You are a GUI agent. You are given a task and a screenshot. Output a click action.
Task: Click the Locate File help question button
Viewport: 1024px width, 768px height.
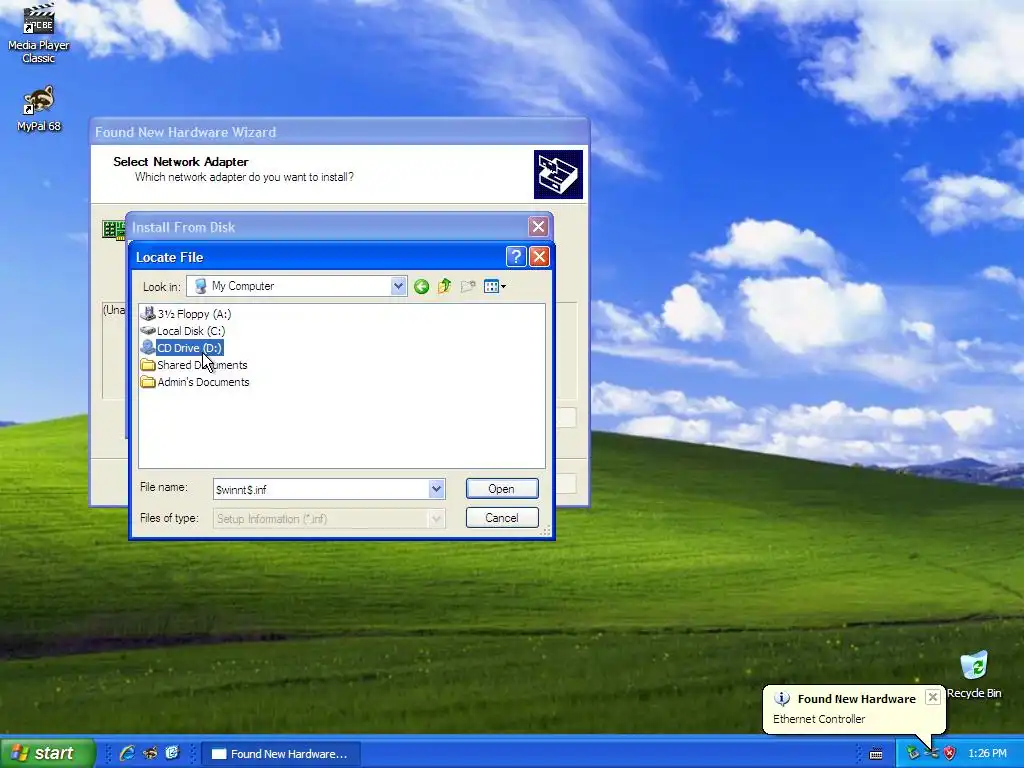tap(516, 257)
